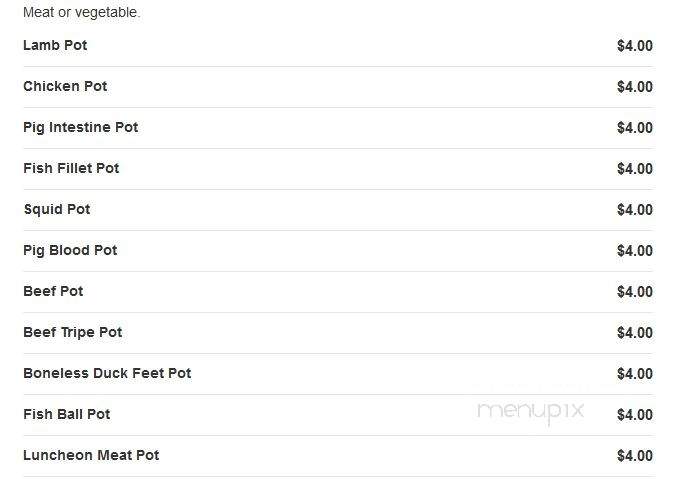Click the Beef Pot $4.00 price
Screen dimensions: 692x479
coord(635,292)
